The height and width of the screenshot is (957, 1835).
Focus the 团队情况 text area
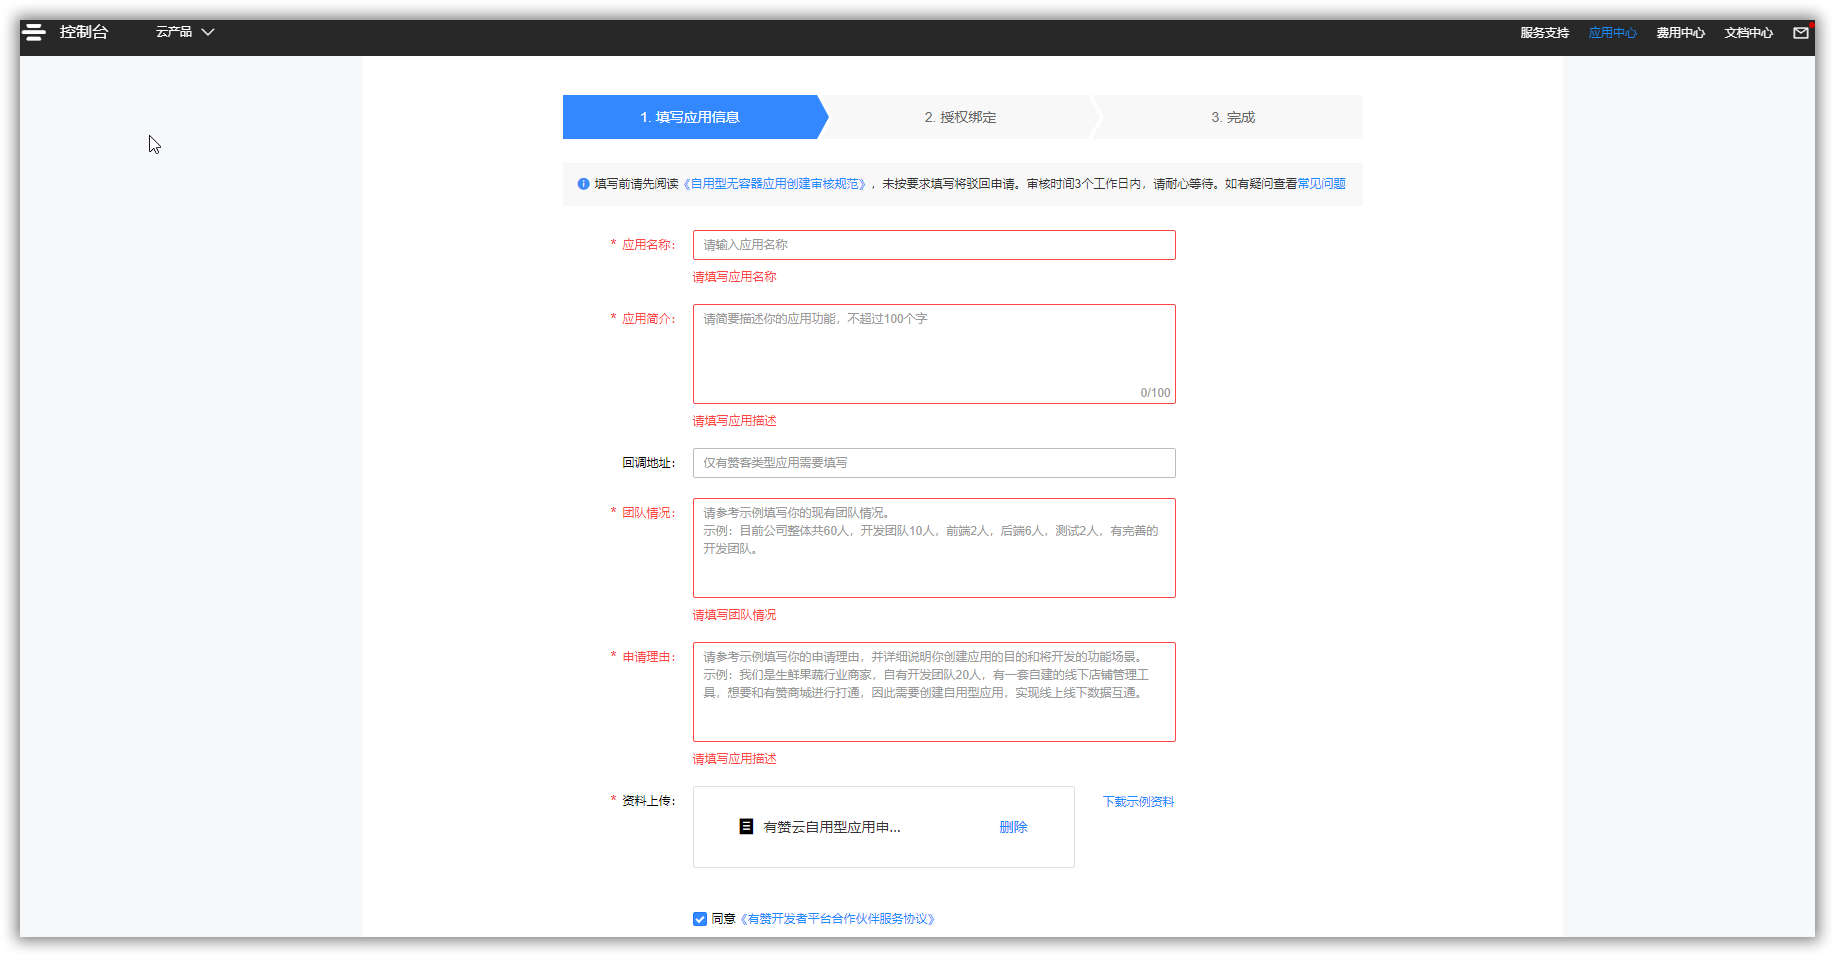[934, 548]
